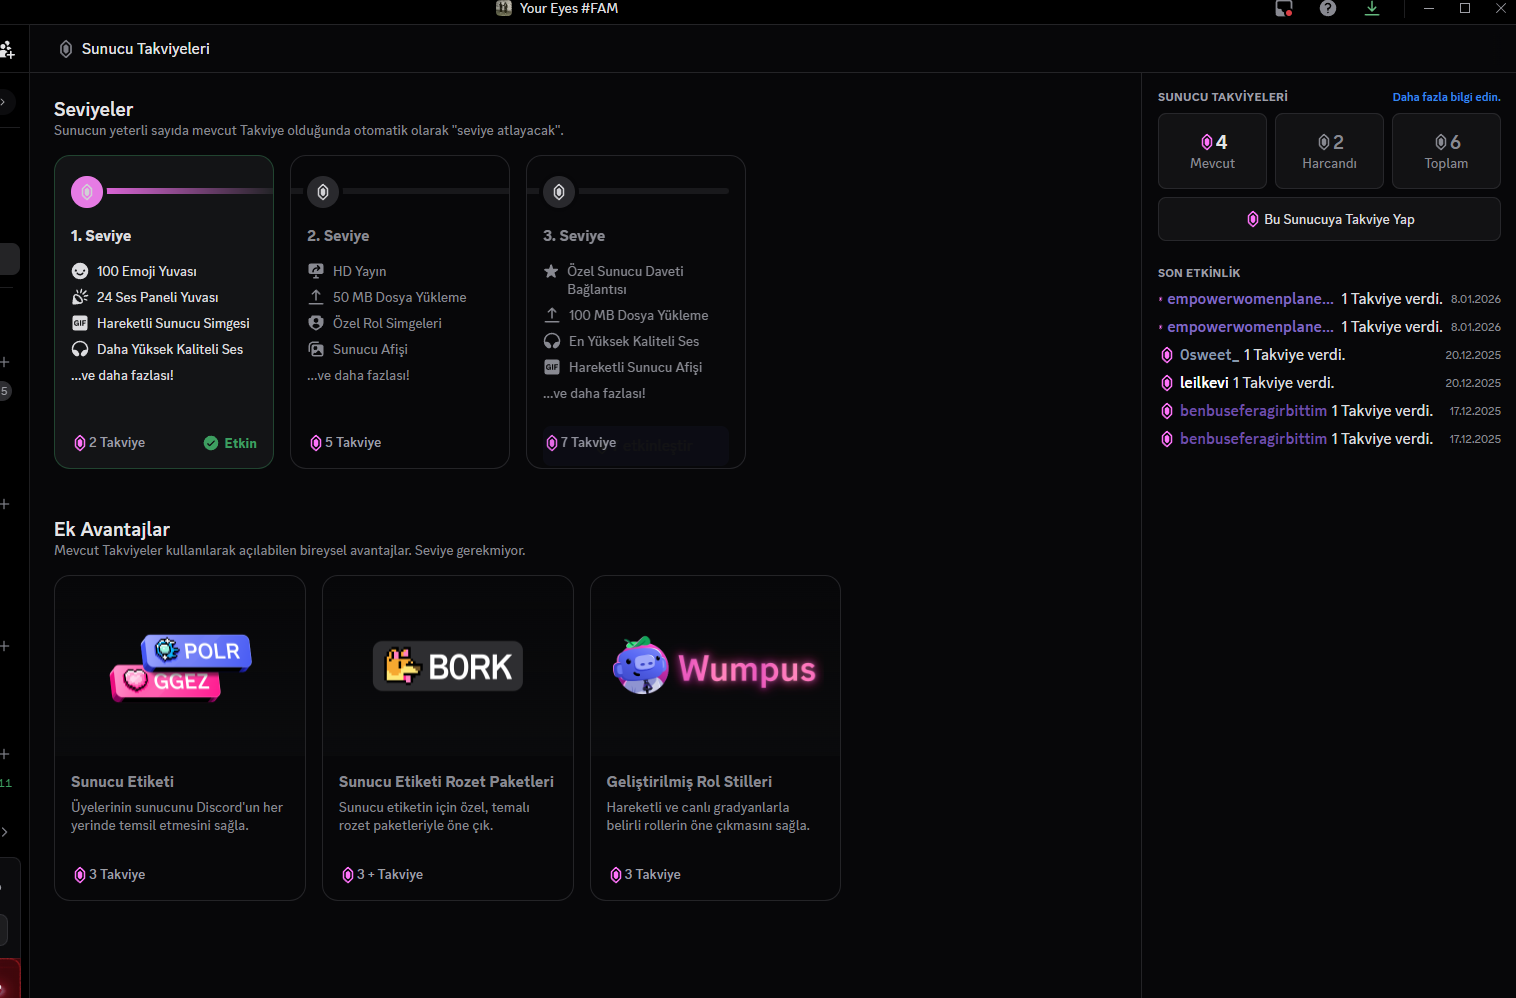Click the star icon beside Özel Sunucu Daveti Bağlantısı
The image size is (1516, 998).
click(551, 271)
